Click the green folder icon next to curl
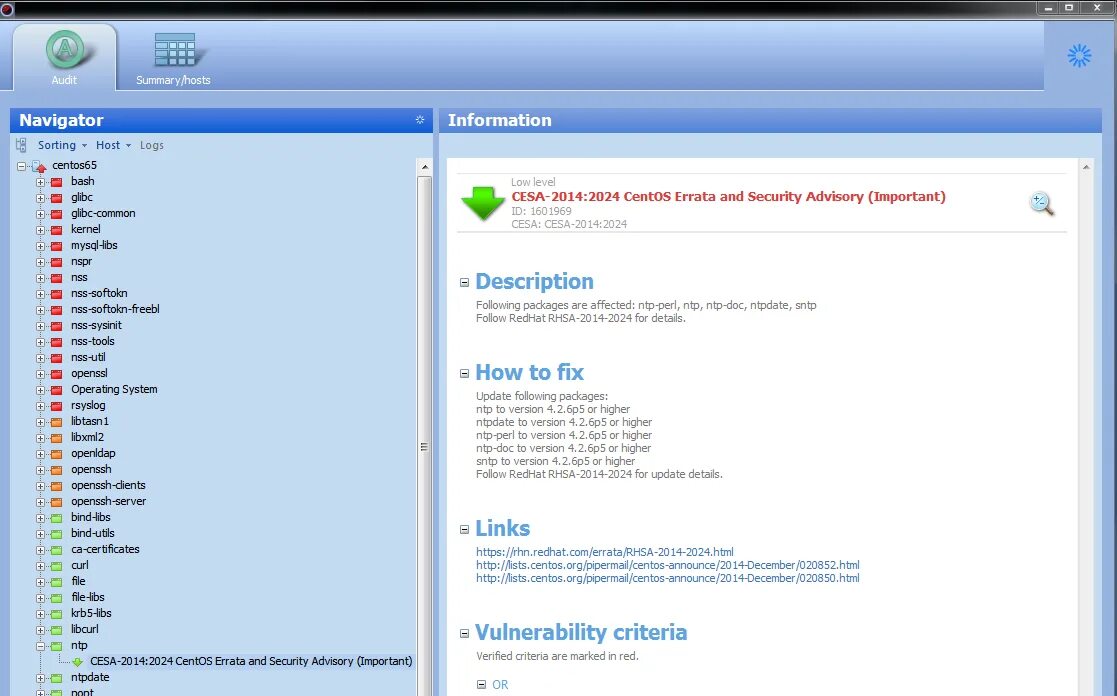Screen dimensions: 1117x696 (x=56, y=566)
